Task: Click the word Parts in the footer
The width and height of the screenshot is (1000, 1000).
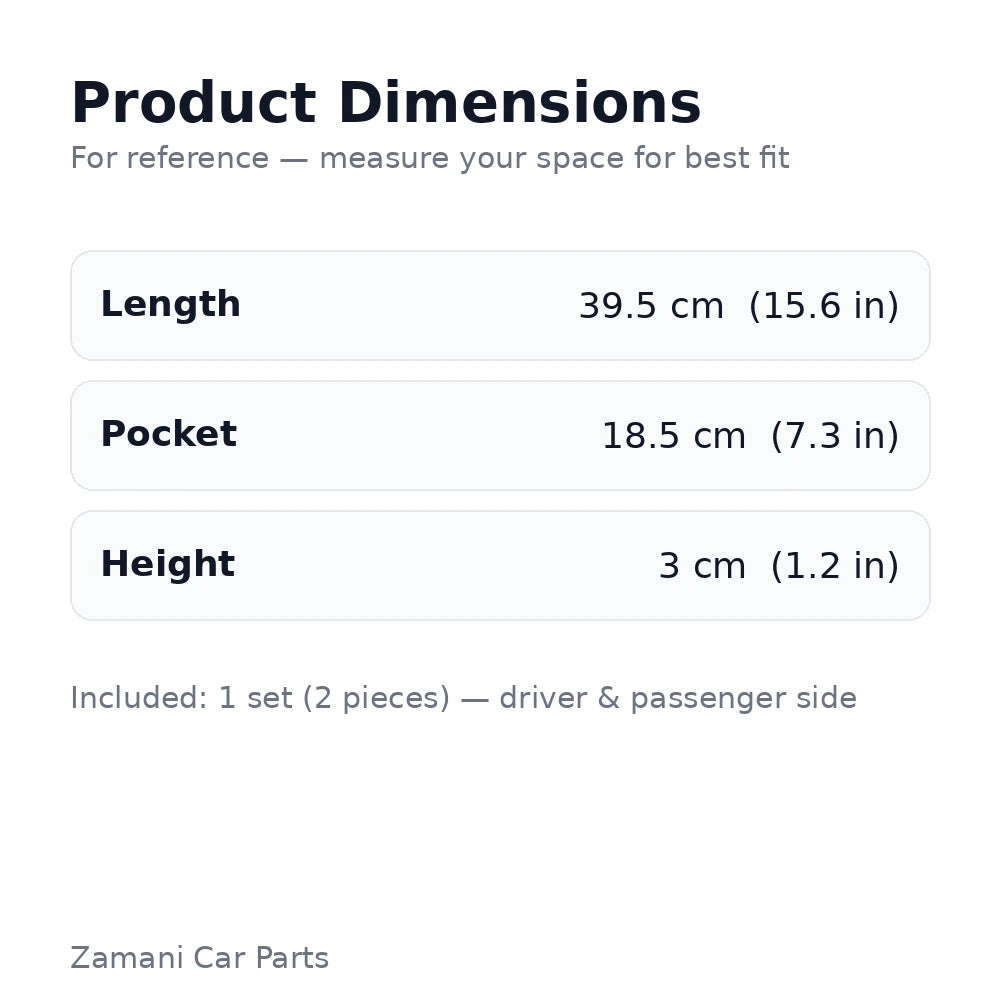Action: [291, 958]
